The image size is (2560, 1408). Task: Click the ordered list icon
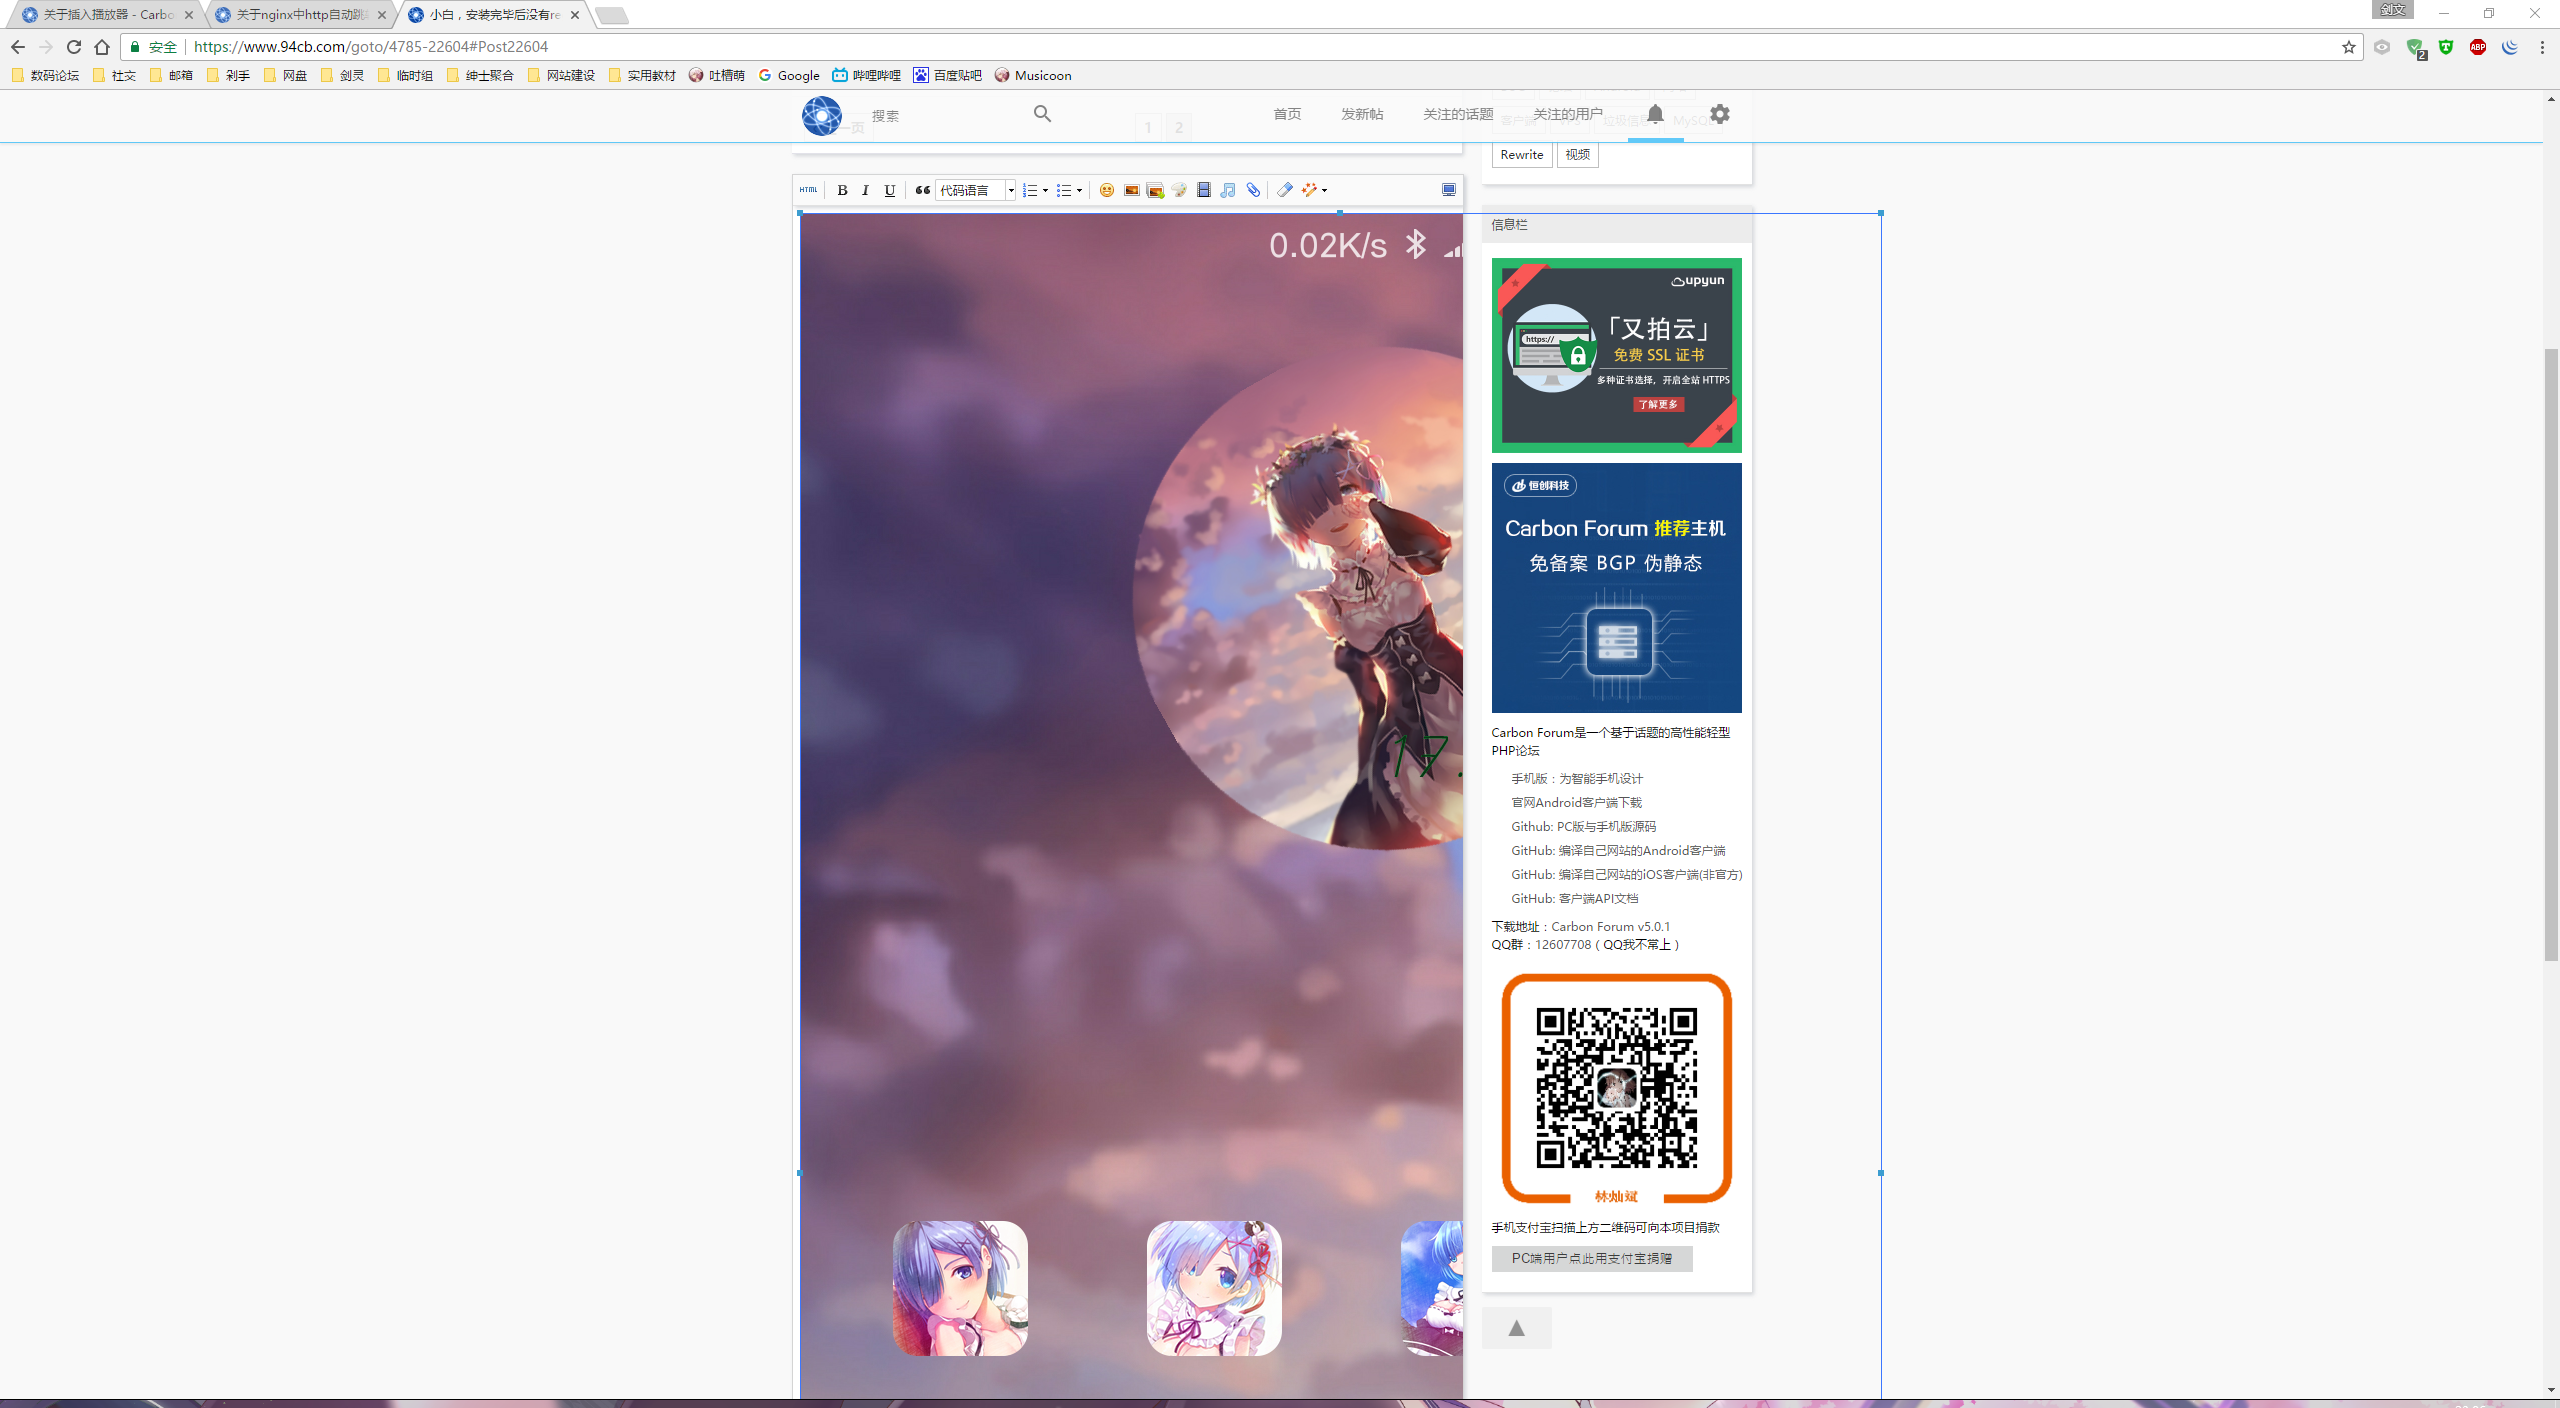tap(1029, 190)
